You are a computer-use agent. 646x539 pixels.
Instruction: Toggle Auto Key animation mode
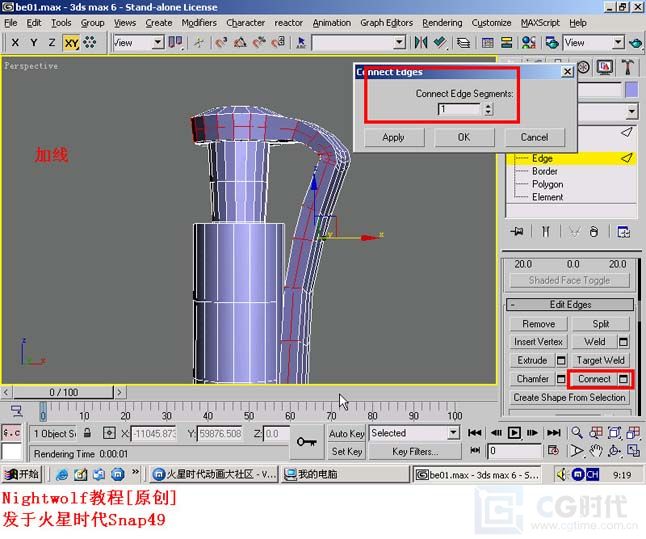[346, 434]
